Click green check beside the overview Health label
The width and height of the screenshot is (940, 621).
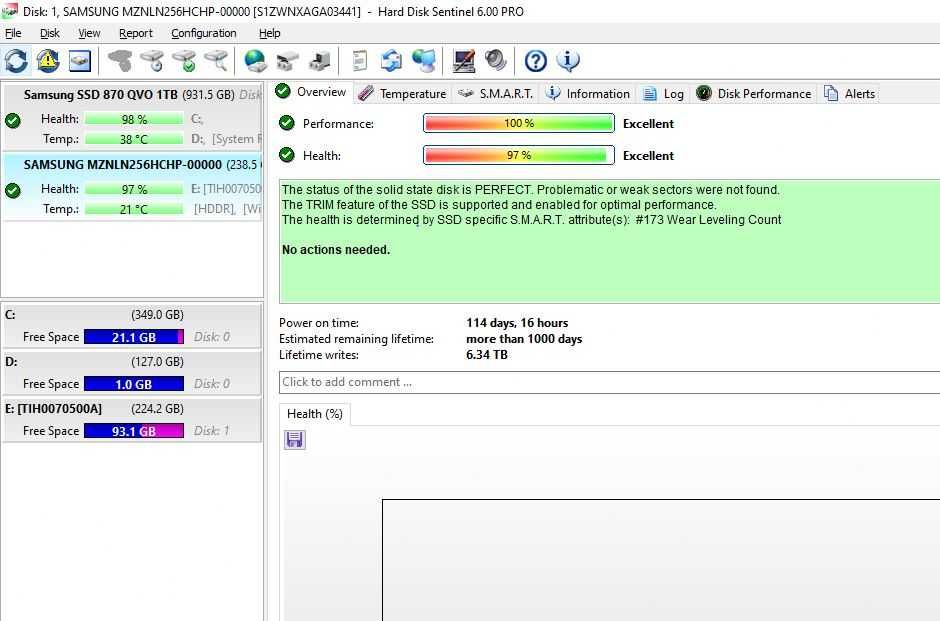pyautogui.click(x=287, y=155)
